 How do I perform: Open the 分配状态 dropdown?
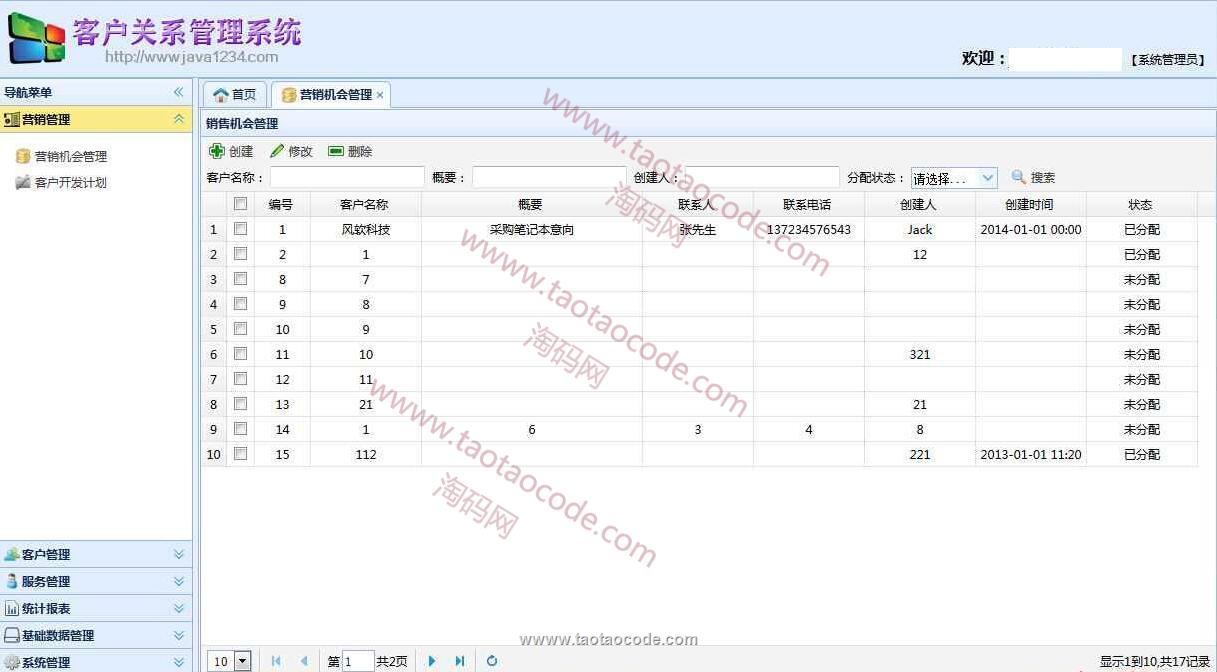[988, 178]
